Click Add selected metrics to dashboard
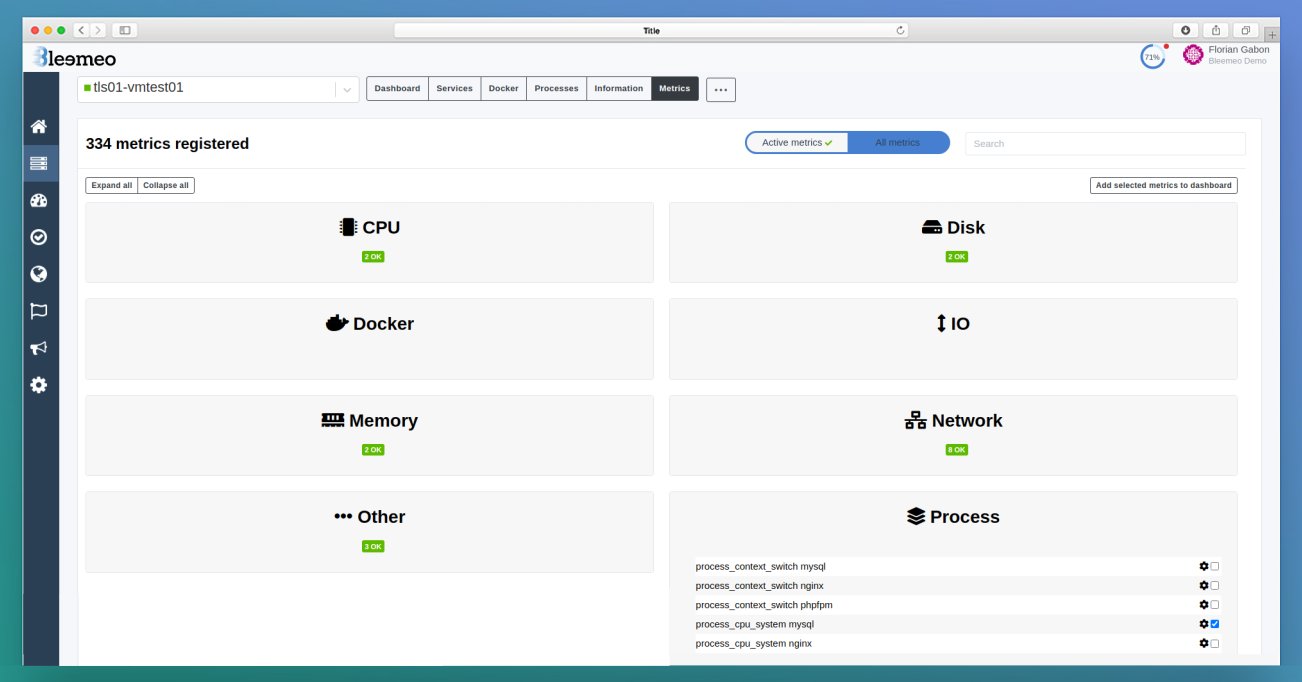Screen dimensions: 1302x682 [1163, 185]
